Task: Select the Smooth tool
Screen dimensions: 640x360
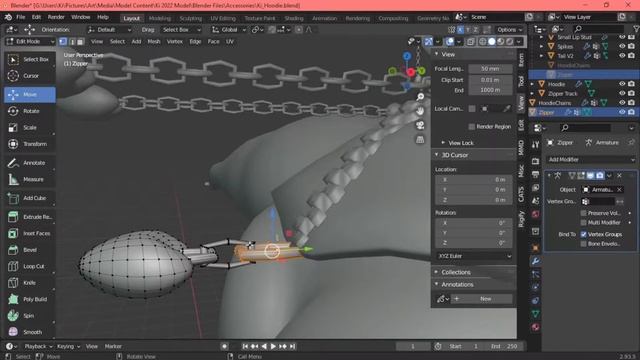Action: click(30, 332)
